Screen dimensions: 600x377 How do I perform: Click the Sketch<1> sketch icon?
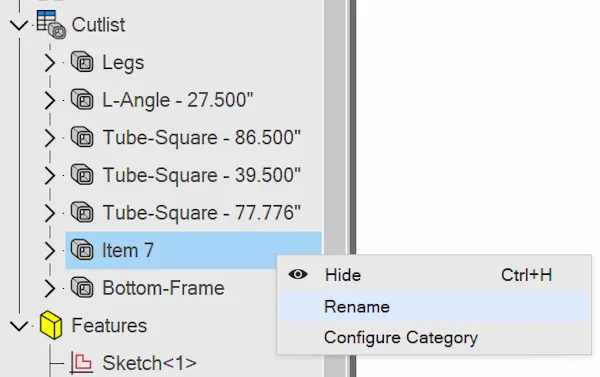[x=82, y=362]
